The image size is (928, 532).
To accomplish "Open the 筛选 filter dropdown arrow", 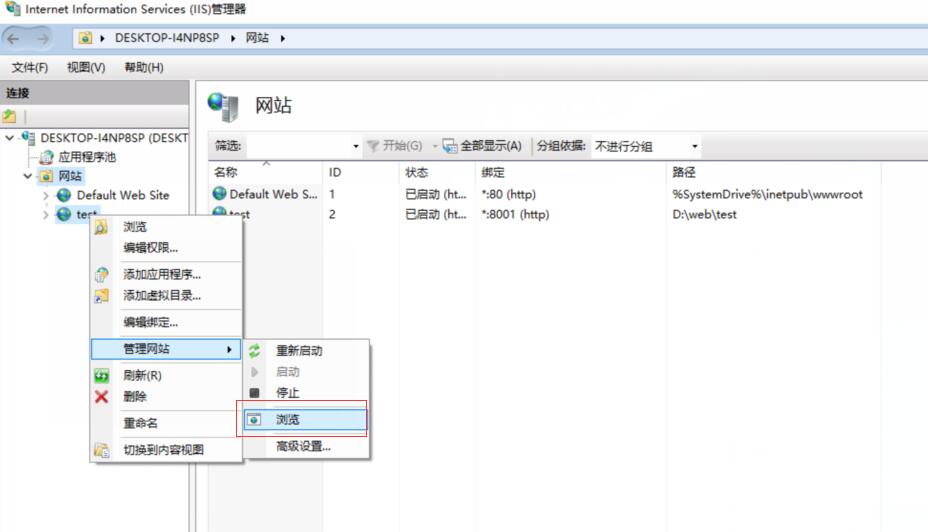I will click(x=356, y=146).
